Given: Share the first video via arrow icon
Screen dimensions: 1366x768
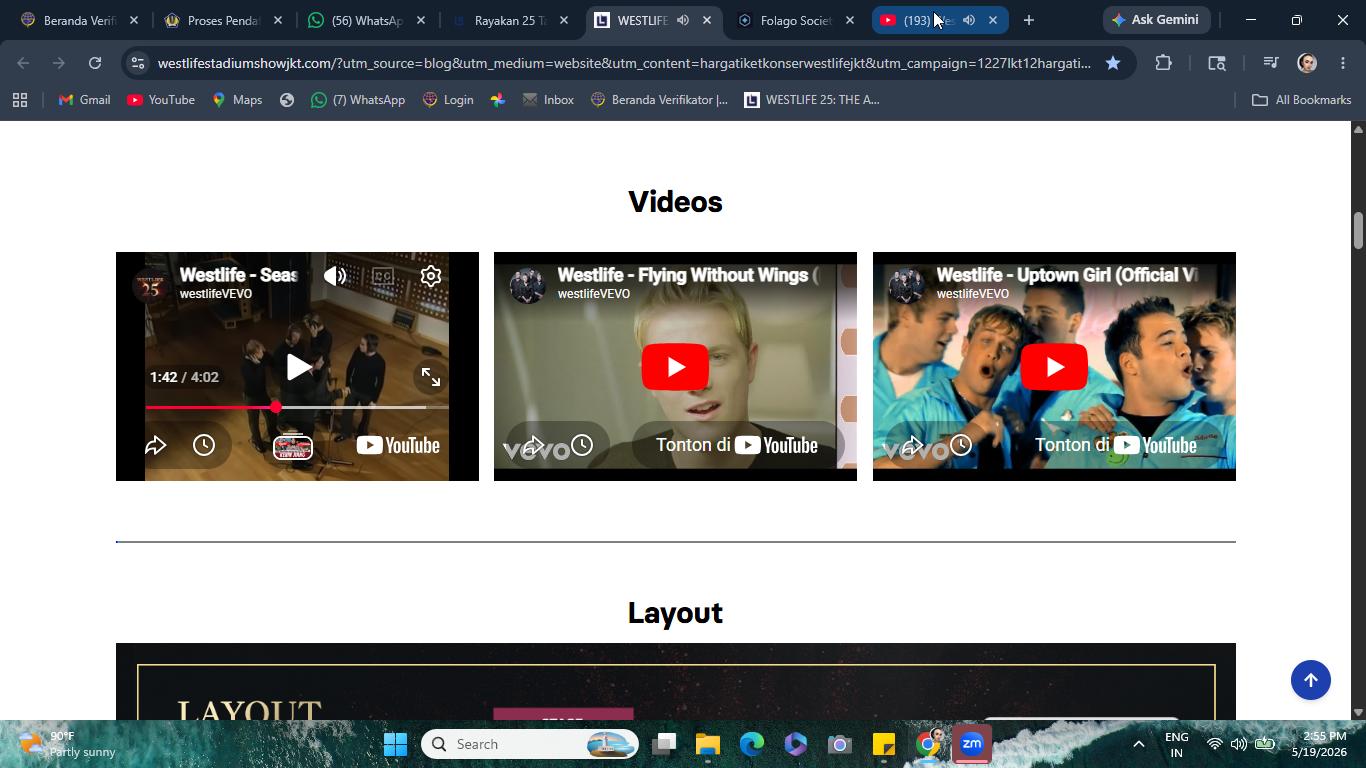Looking at the screenshot, I should pyautogui.click(x=156, y=445).
